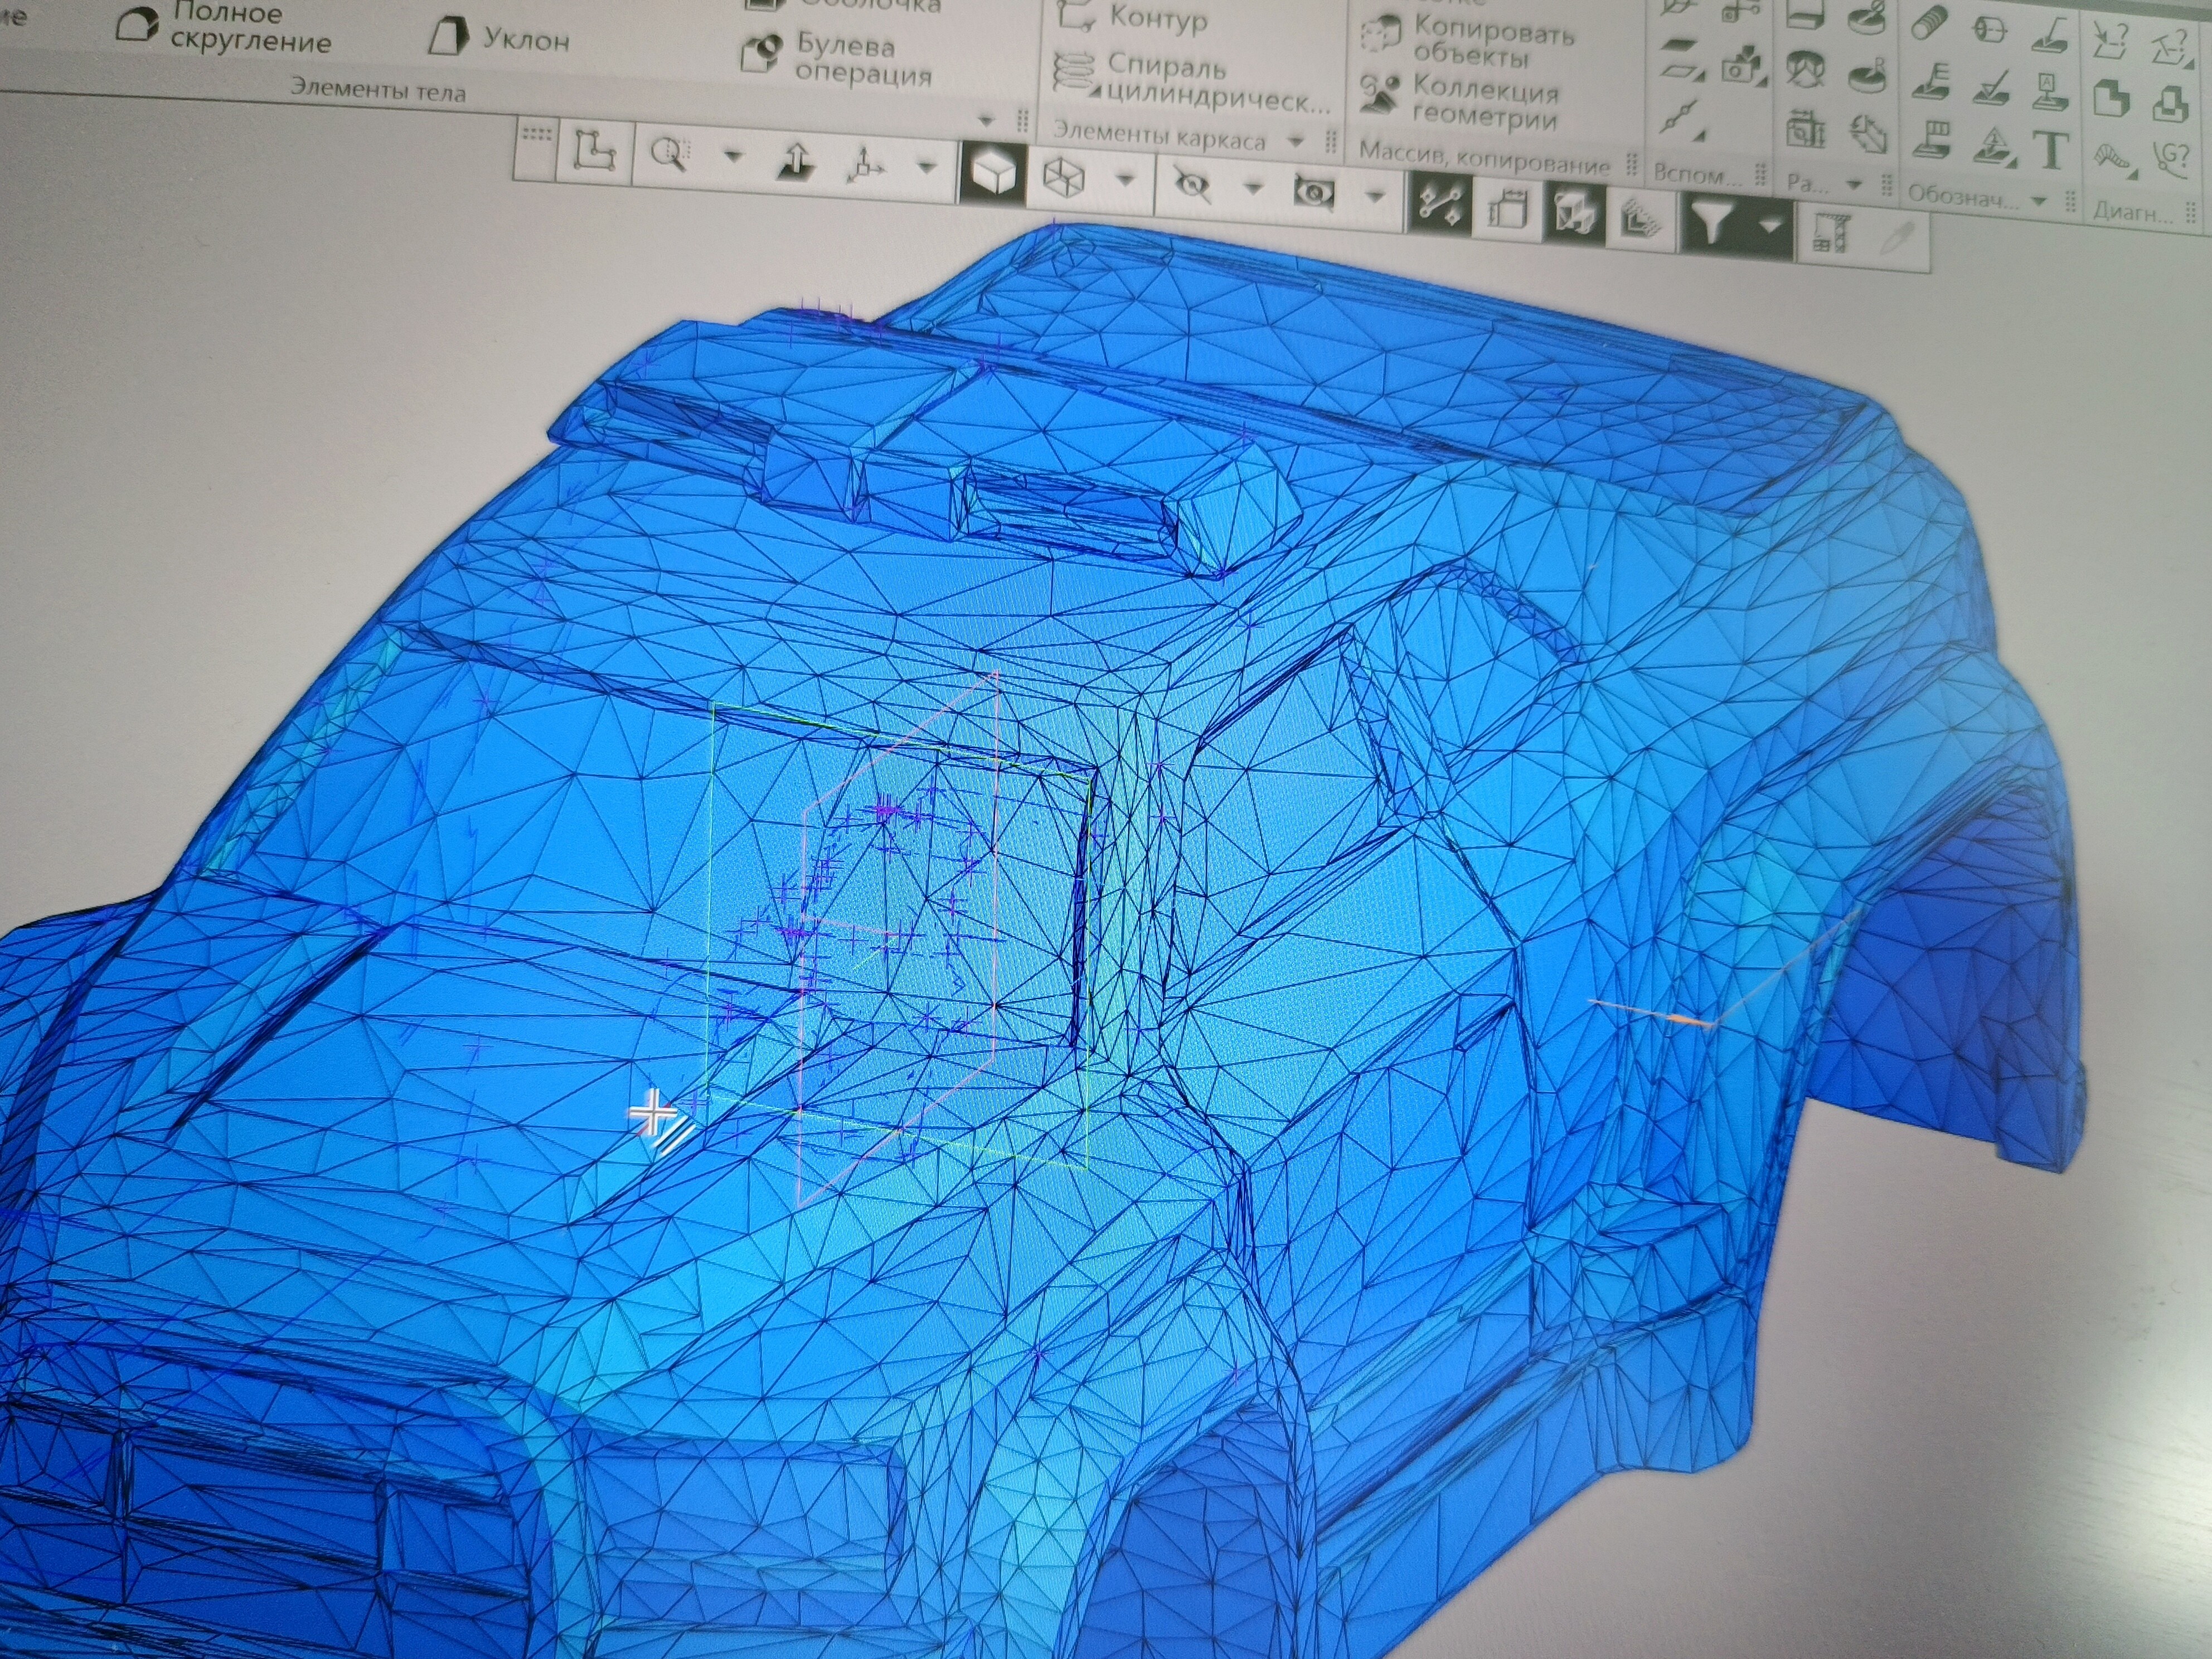Click the Коллекция геометрии command
This screenshot has width=2212, height=1659.
point(1460,102)
